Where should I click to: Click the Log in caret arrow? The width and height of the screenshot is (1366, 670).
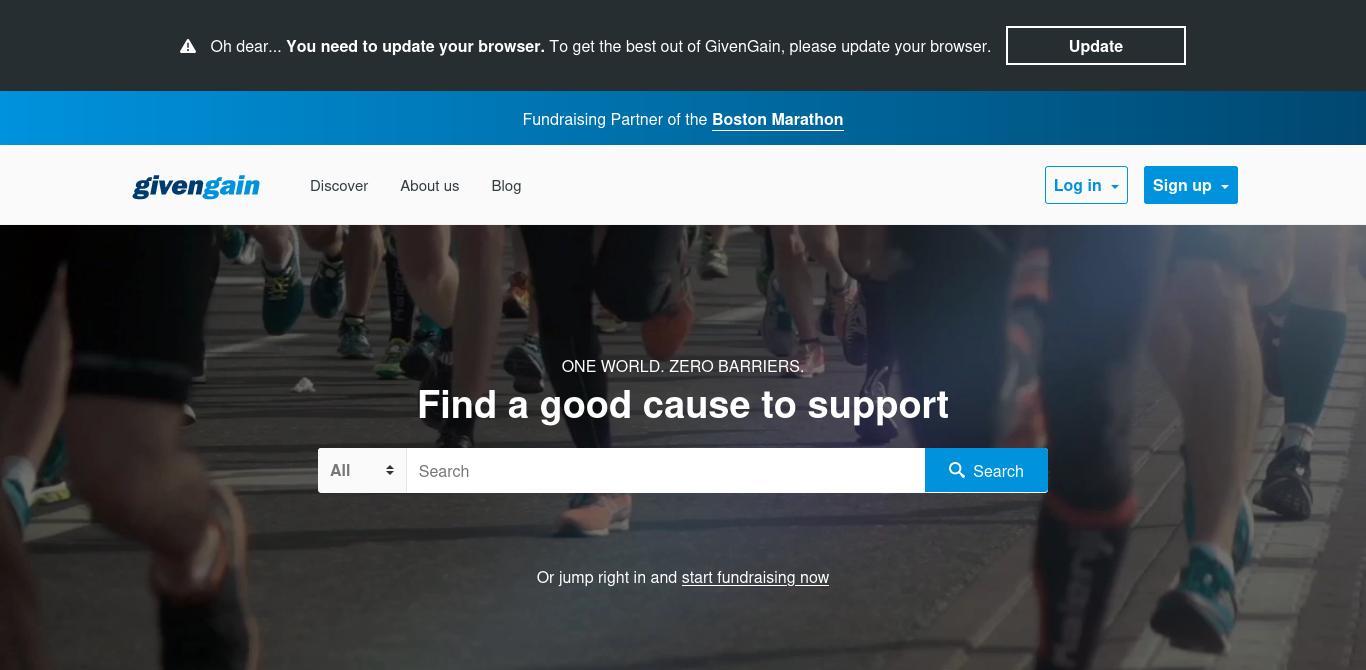coord(1115,187)
